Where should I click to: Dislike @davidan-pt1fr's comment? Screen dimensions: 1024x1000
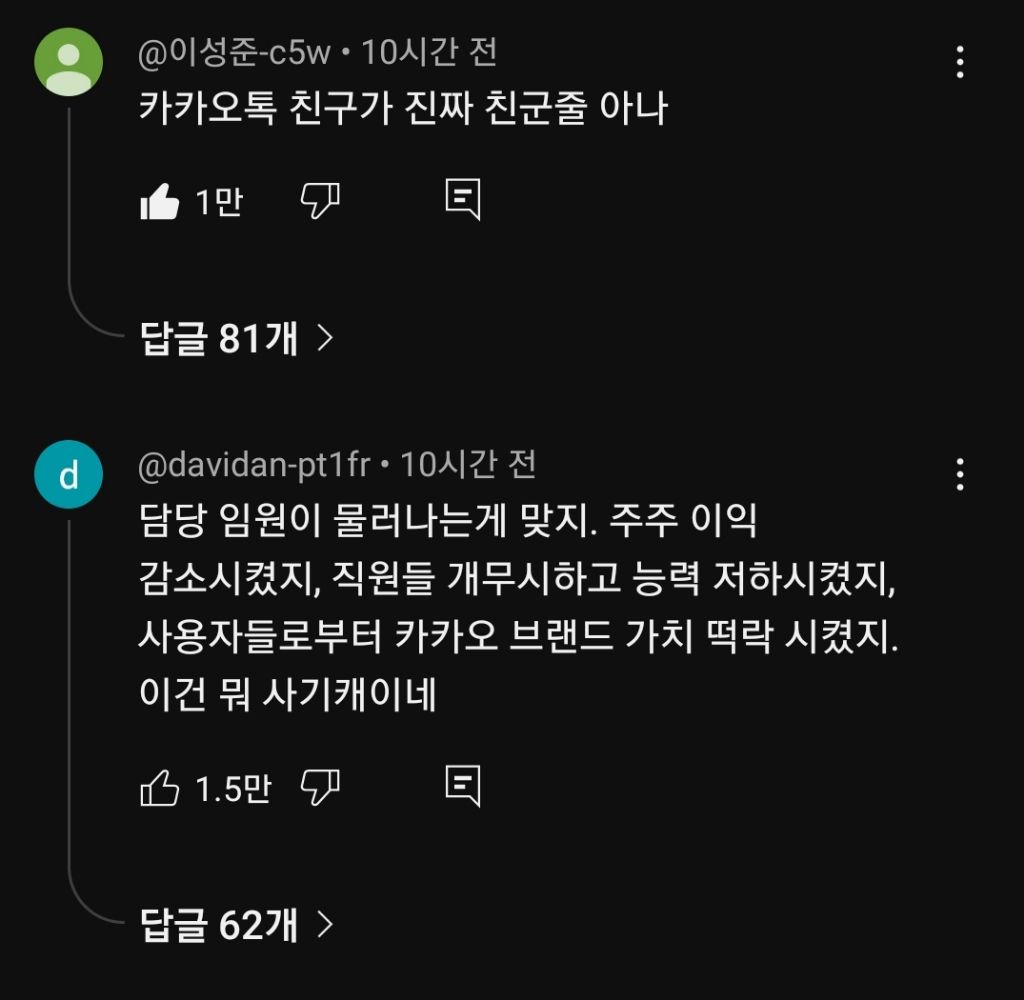320,787
